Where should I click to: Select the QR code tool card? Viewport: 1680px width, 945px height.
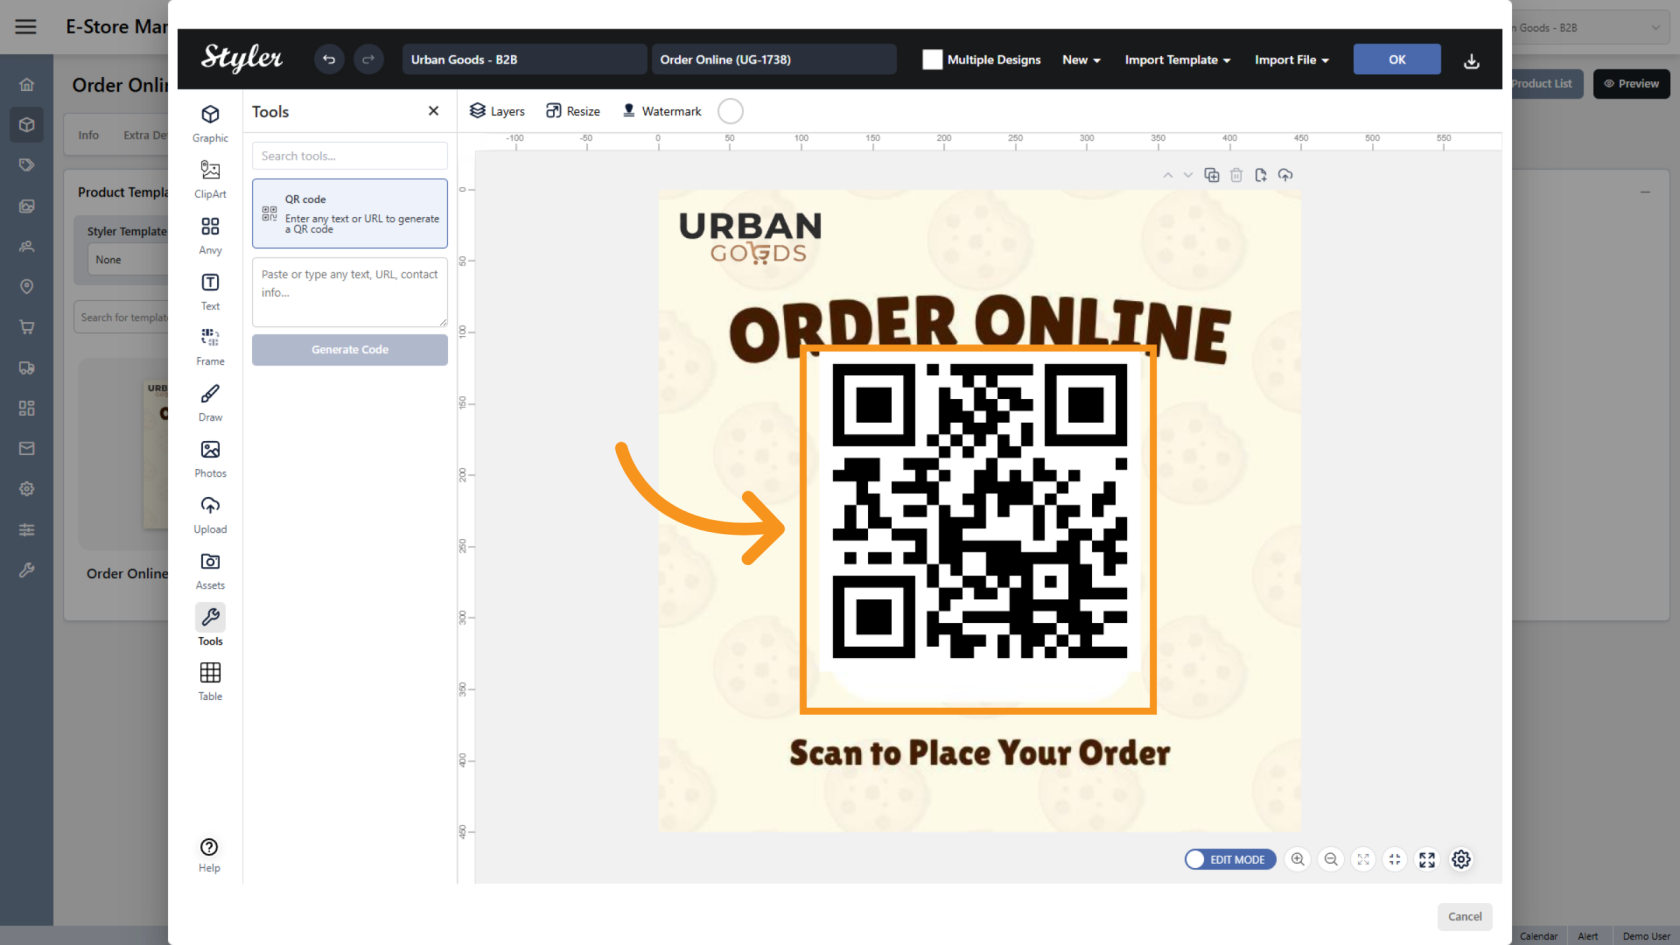coord(350,213)
